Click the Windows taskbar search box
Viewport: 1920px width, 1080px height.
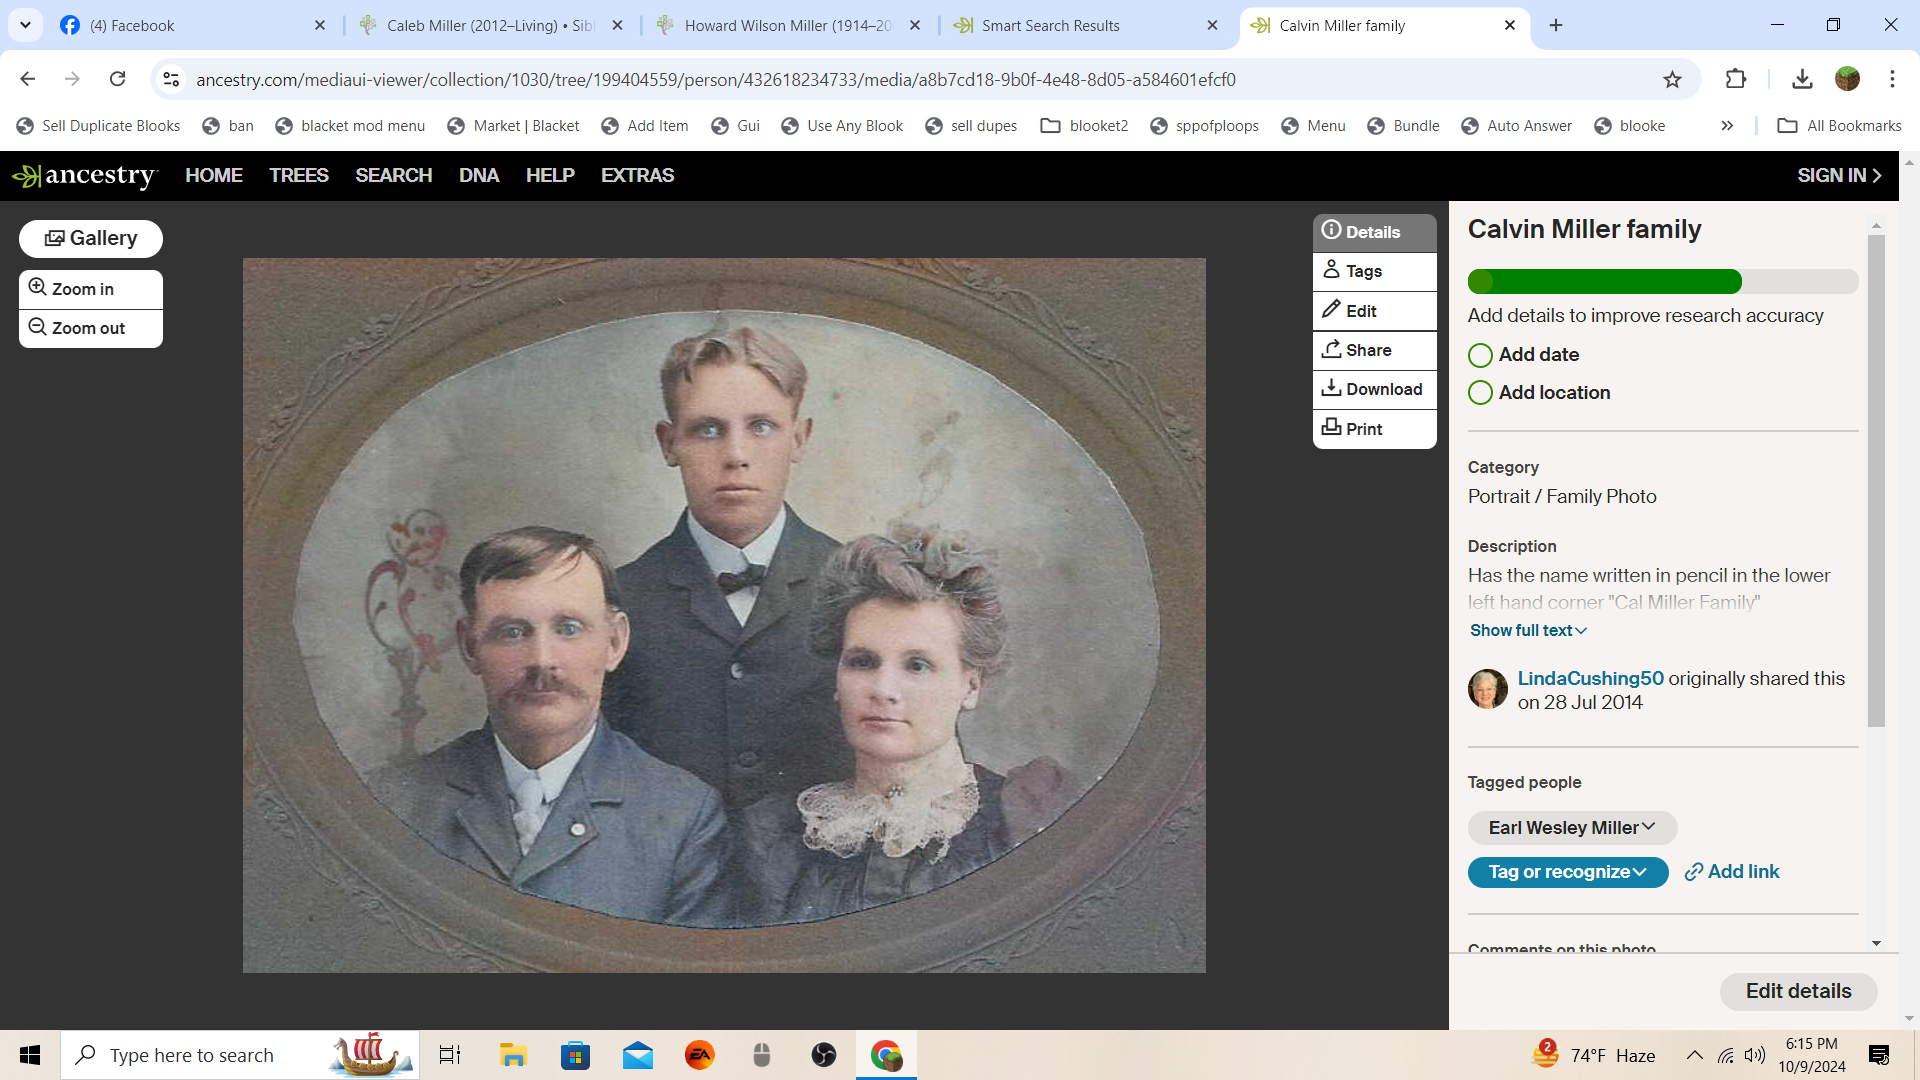pyautogui.click(x=192, y=1055)
